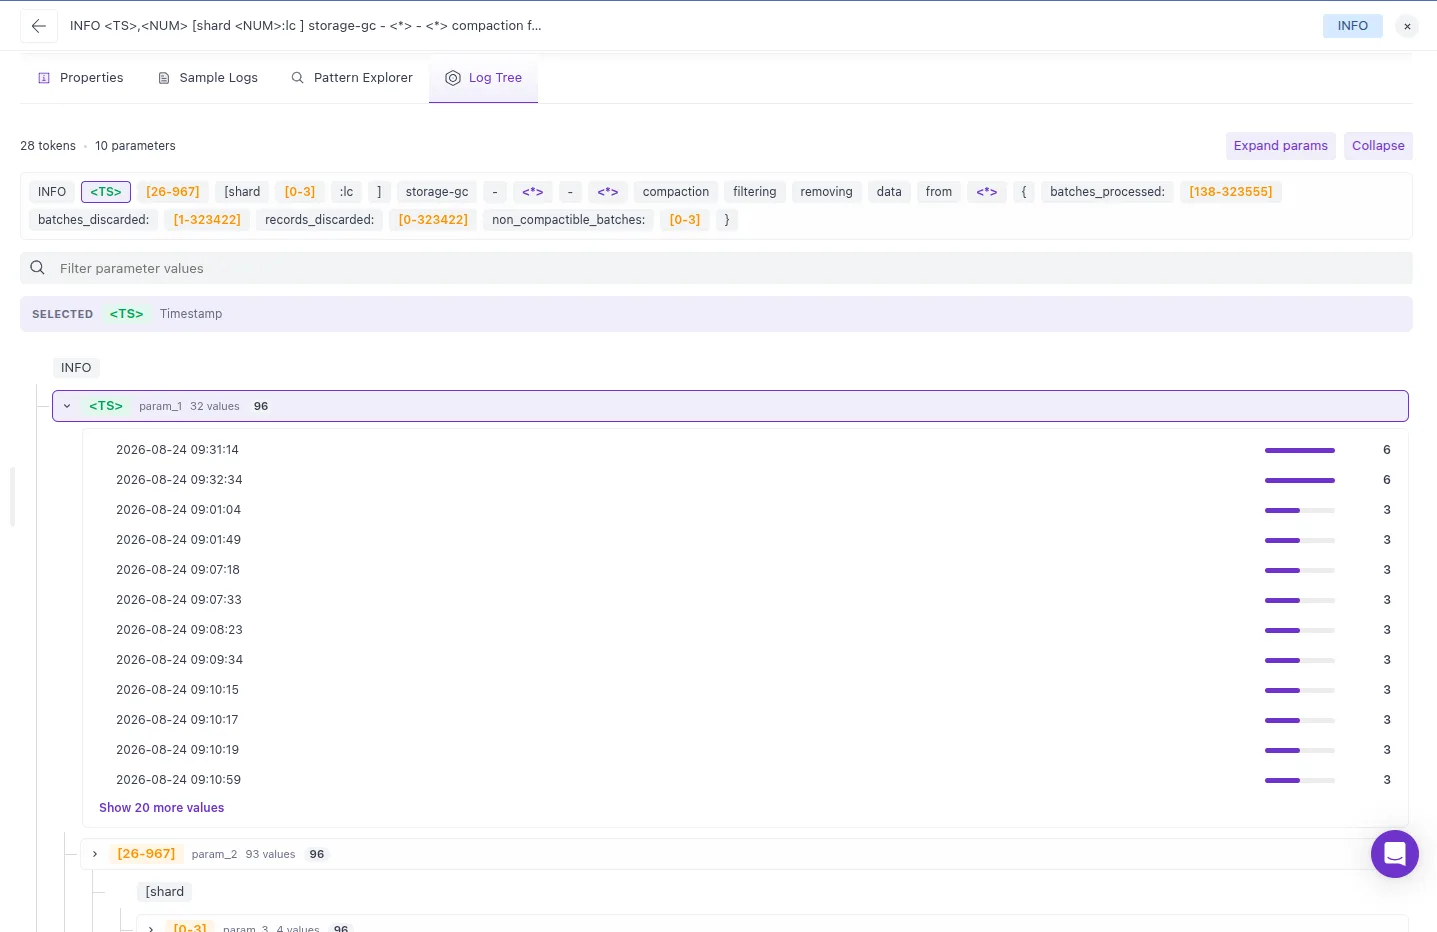
Task: Click the [shard tree node label
Action: (165, 892)
